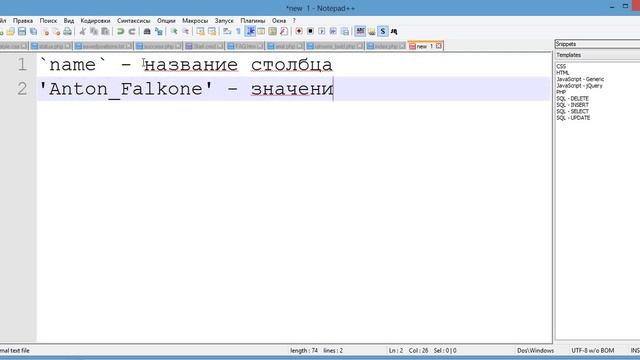Toggle the Snippets S plugin icon
The height and width of the screenshot is (360, 640).
(382, 31)
